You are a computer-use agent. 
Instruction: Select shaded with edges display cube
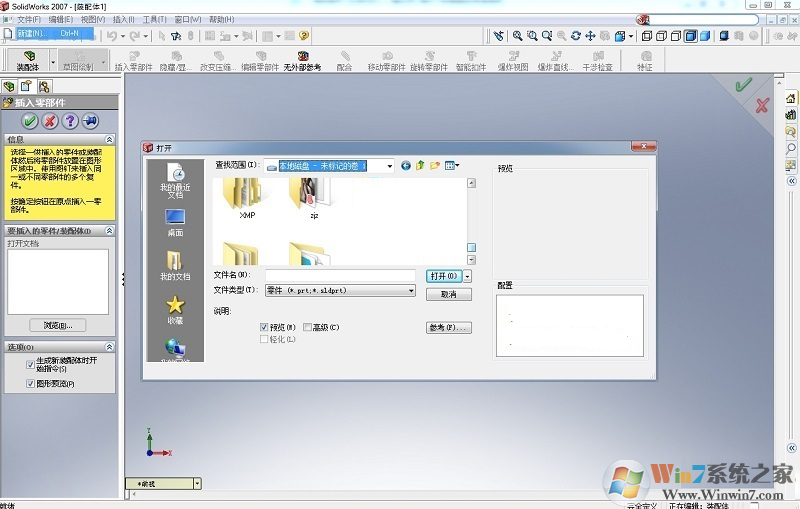click(x=691, y=36)
